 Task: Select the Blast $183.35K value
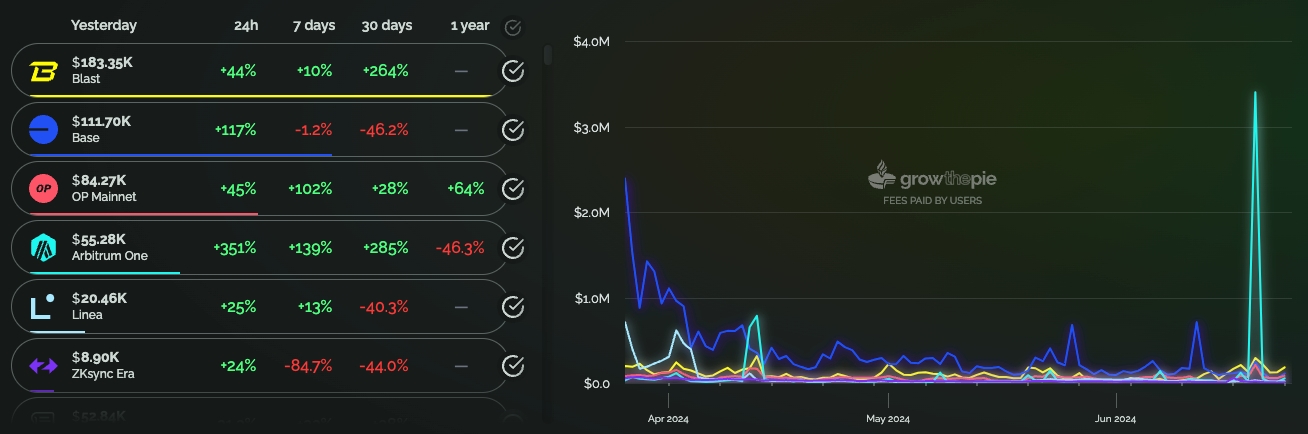click(x=102, y=63)
